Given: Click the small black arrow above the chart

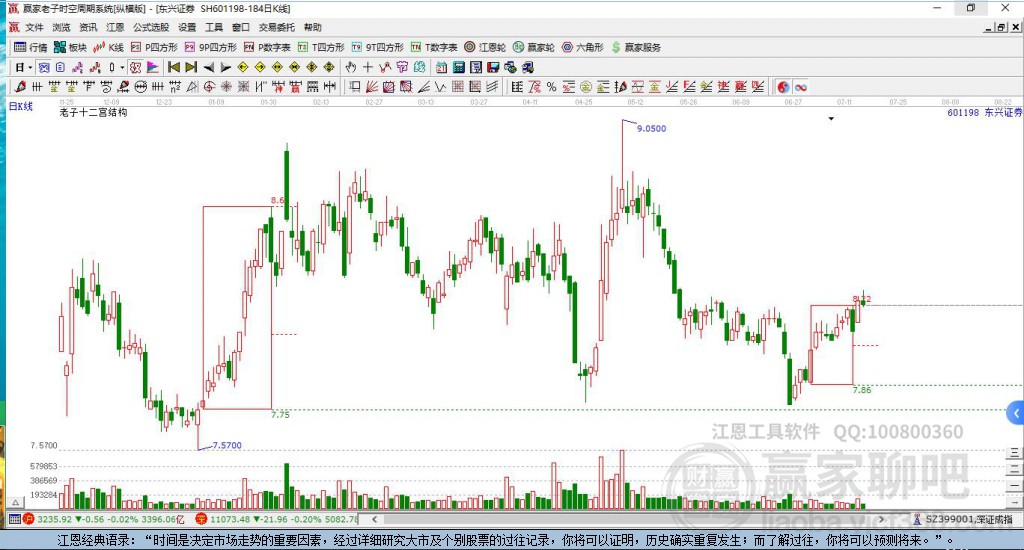Looking at the screenshot, I should pyautogui.click(x=831, y=119).
